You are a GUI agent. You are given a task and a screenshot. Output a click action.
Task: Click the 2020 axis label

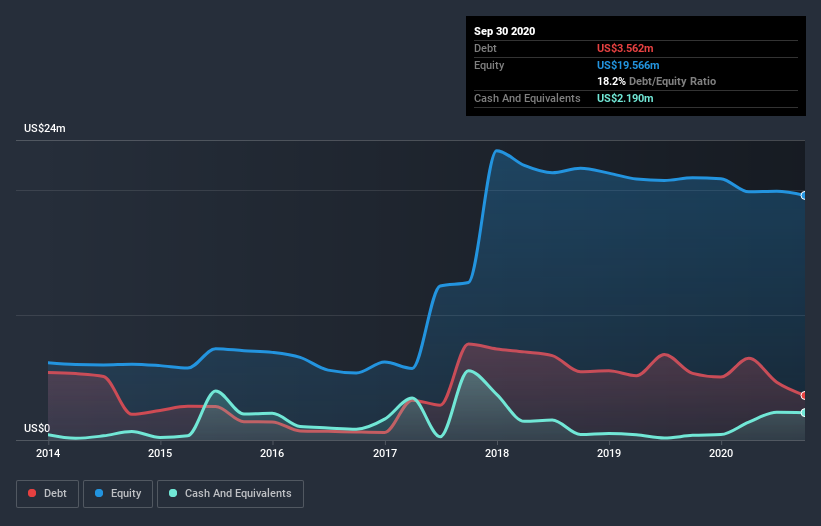(721, 453)
